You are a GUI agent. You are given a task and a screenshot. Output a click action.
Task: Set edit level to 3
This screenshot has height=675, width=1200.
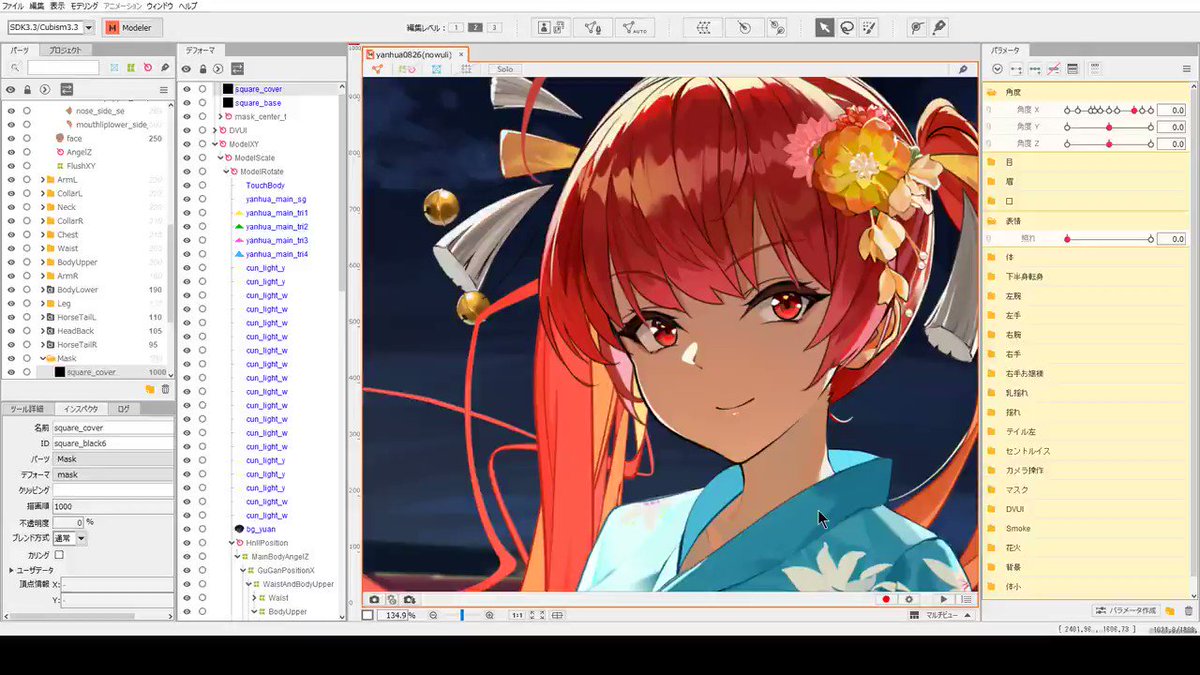494,28
